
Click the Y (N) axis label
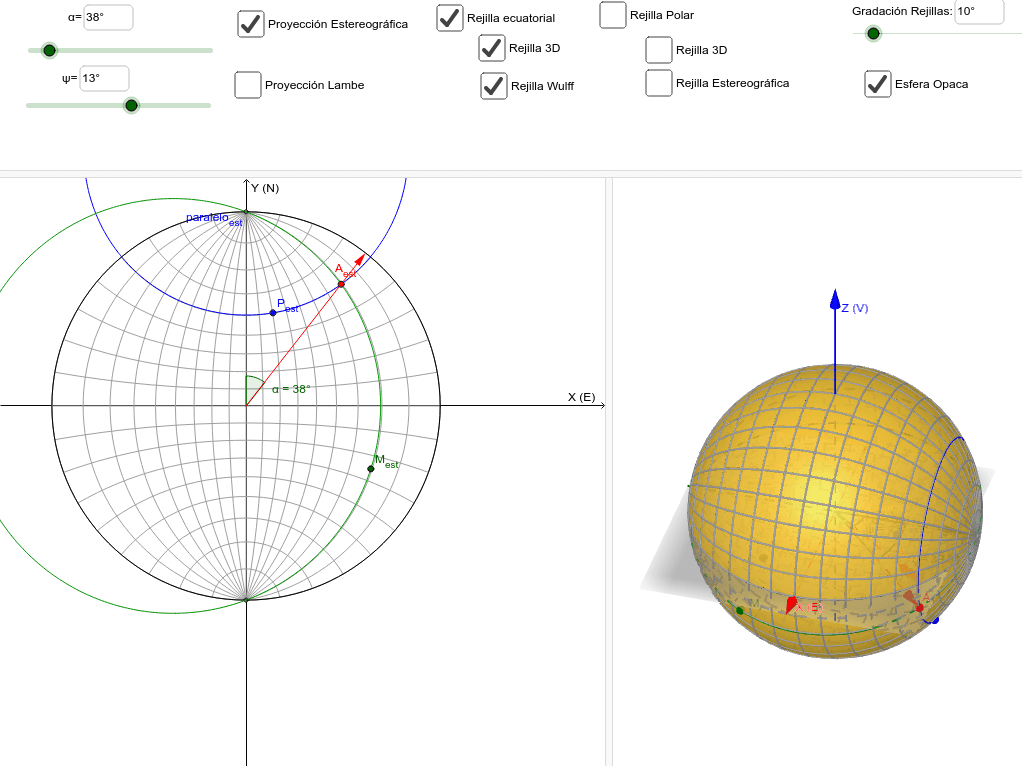click(265, 188)
